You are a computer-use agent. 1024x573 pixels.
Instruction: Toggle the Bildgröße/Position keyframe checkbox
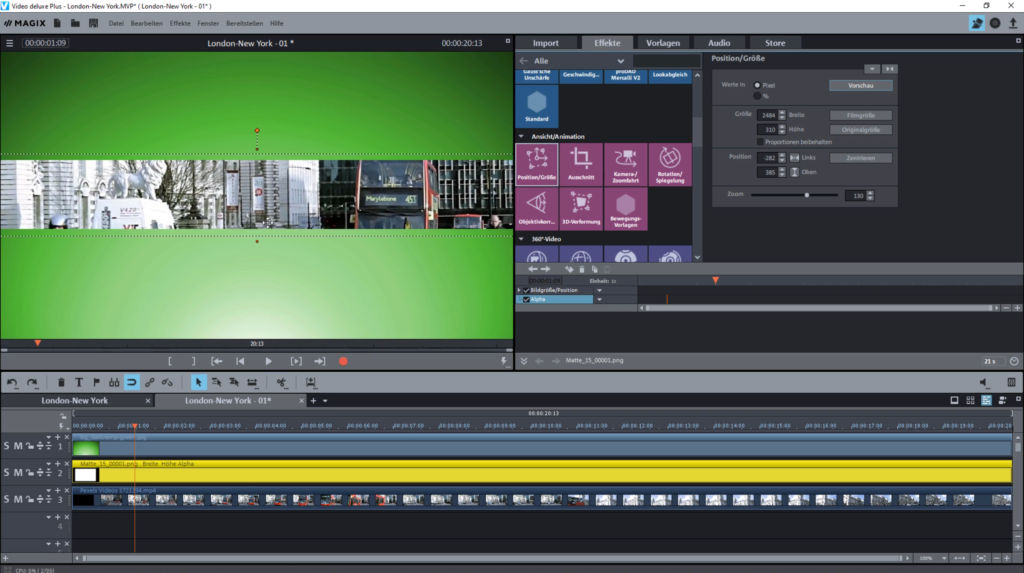tap(526, 290)
